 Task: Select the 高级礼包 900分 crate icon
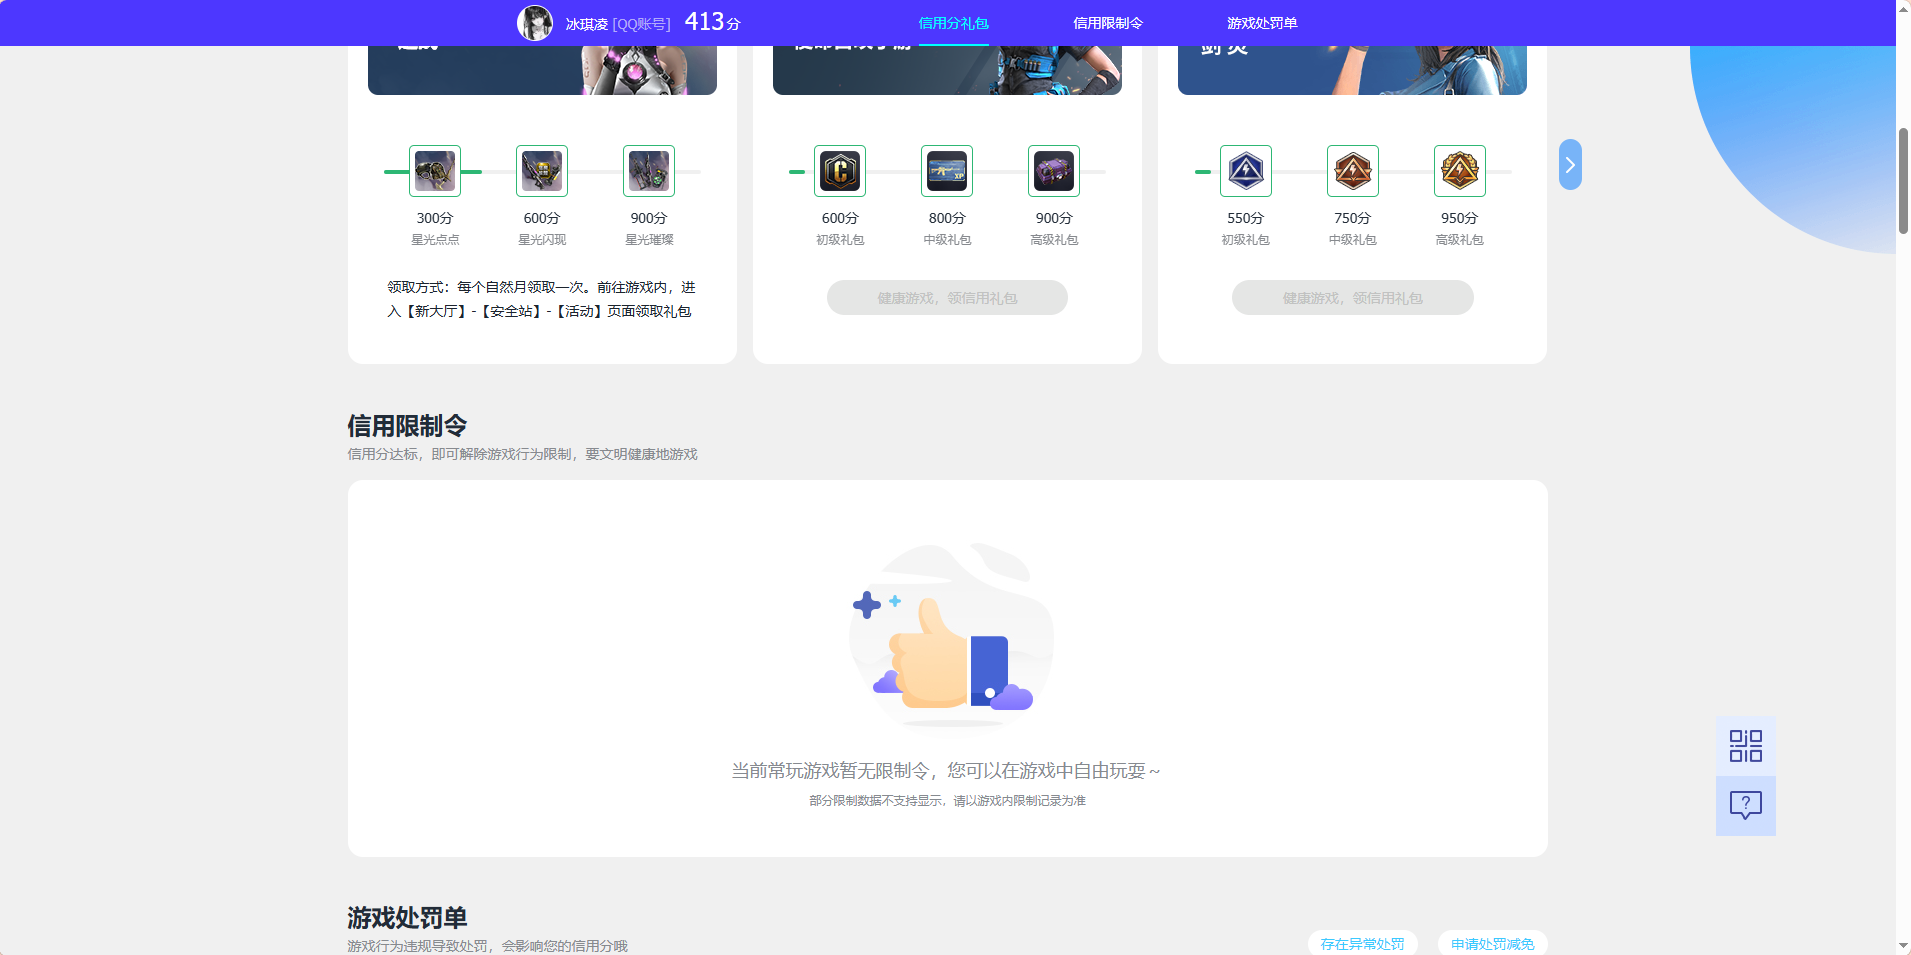click(1053, 170)
